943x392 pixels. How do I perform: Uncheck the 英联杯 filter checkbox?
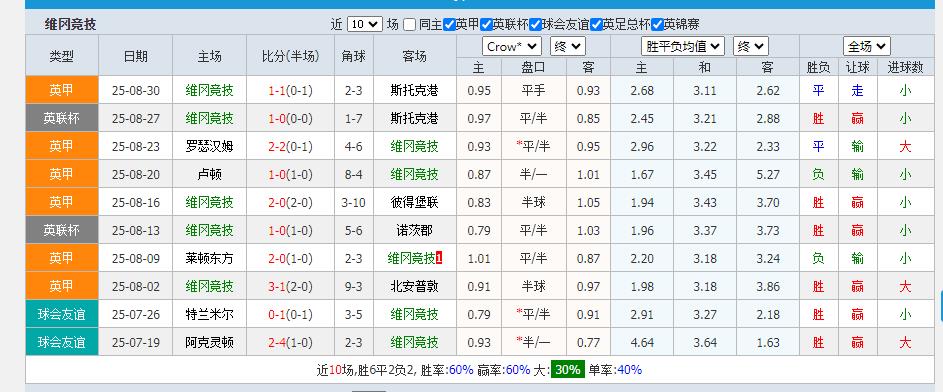click(x=486, y=25)
